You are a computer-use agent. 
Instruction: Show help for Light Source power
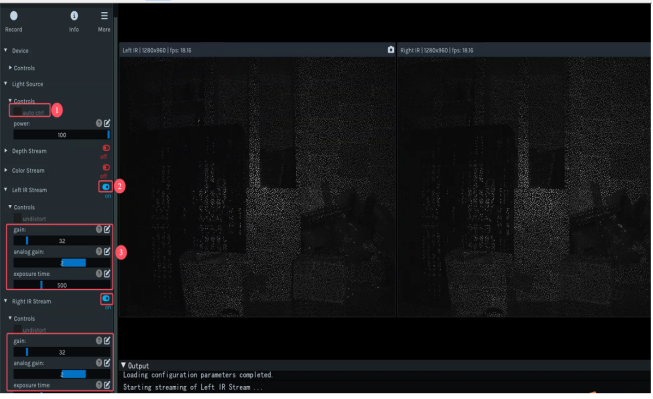[99, 123]
